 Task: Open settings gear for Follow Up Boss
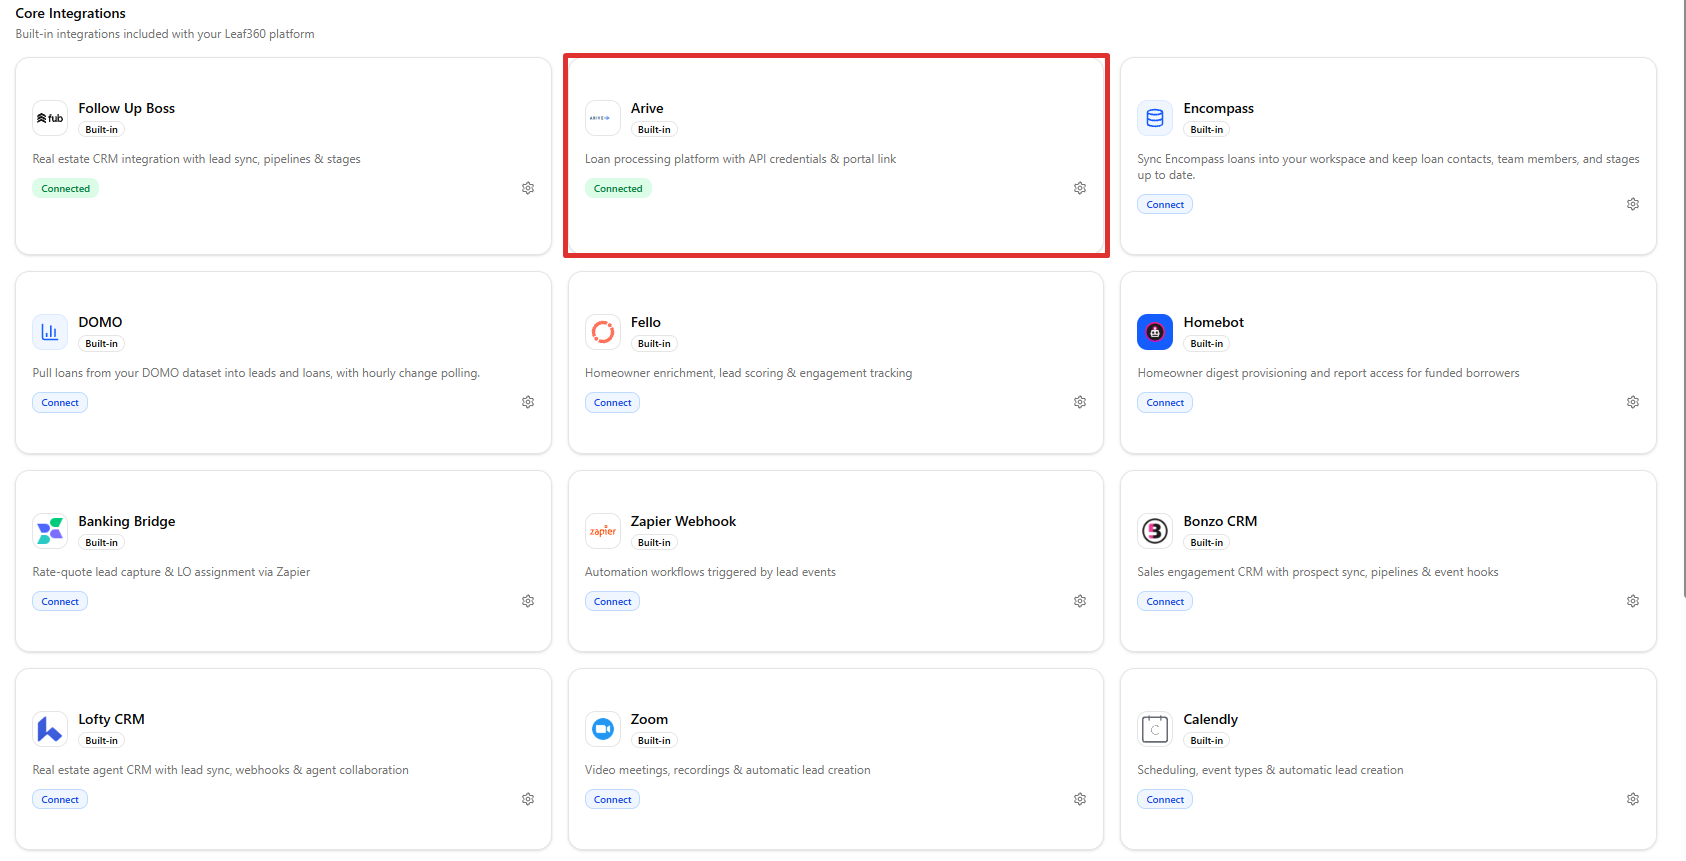point(528,188)
